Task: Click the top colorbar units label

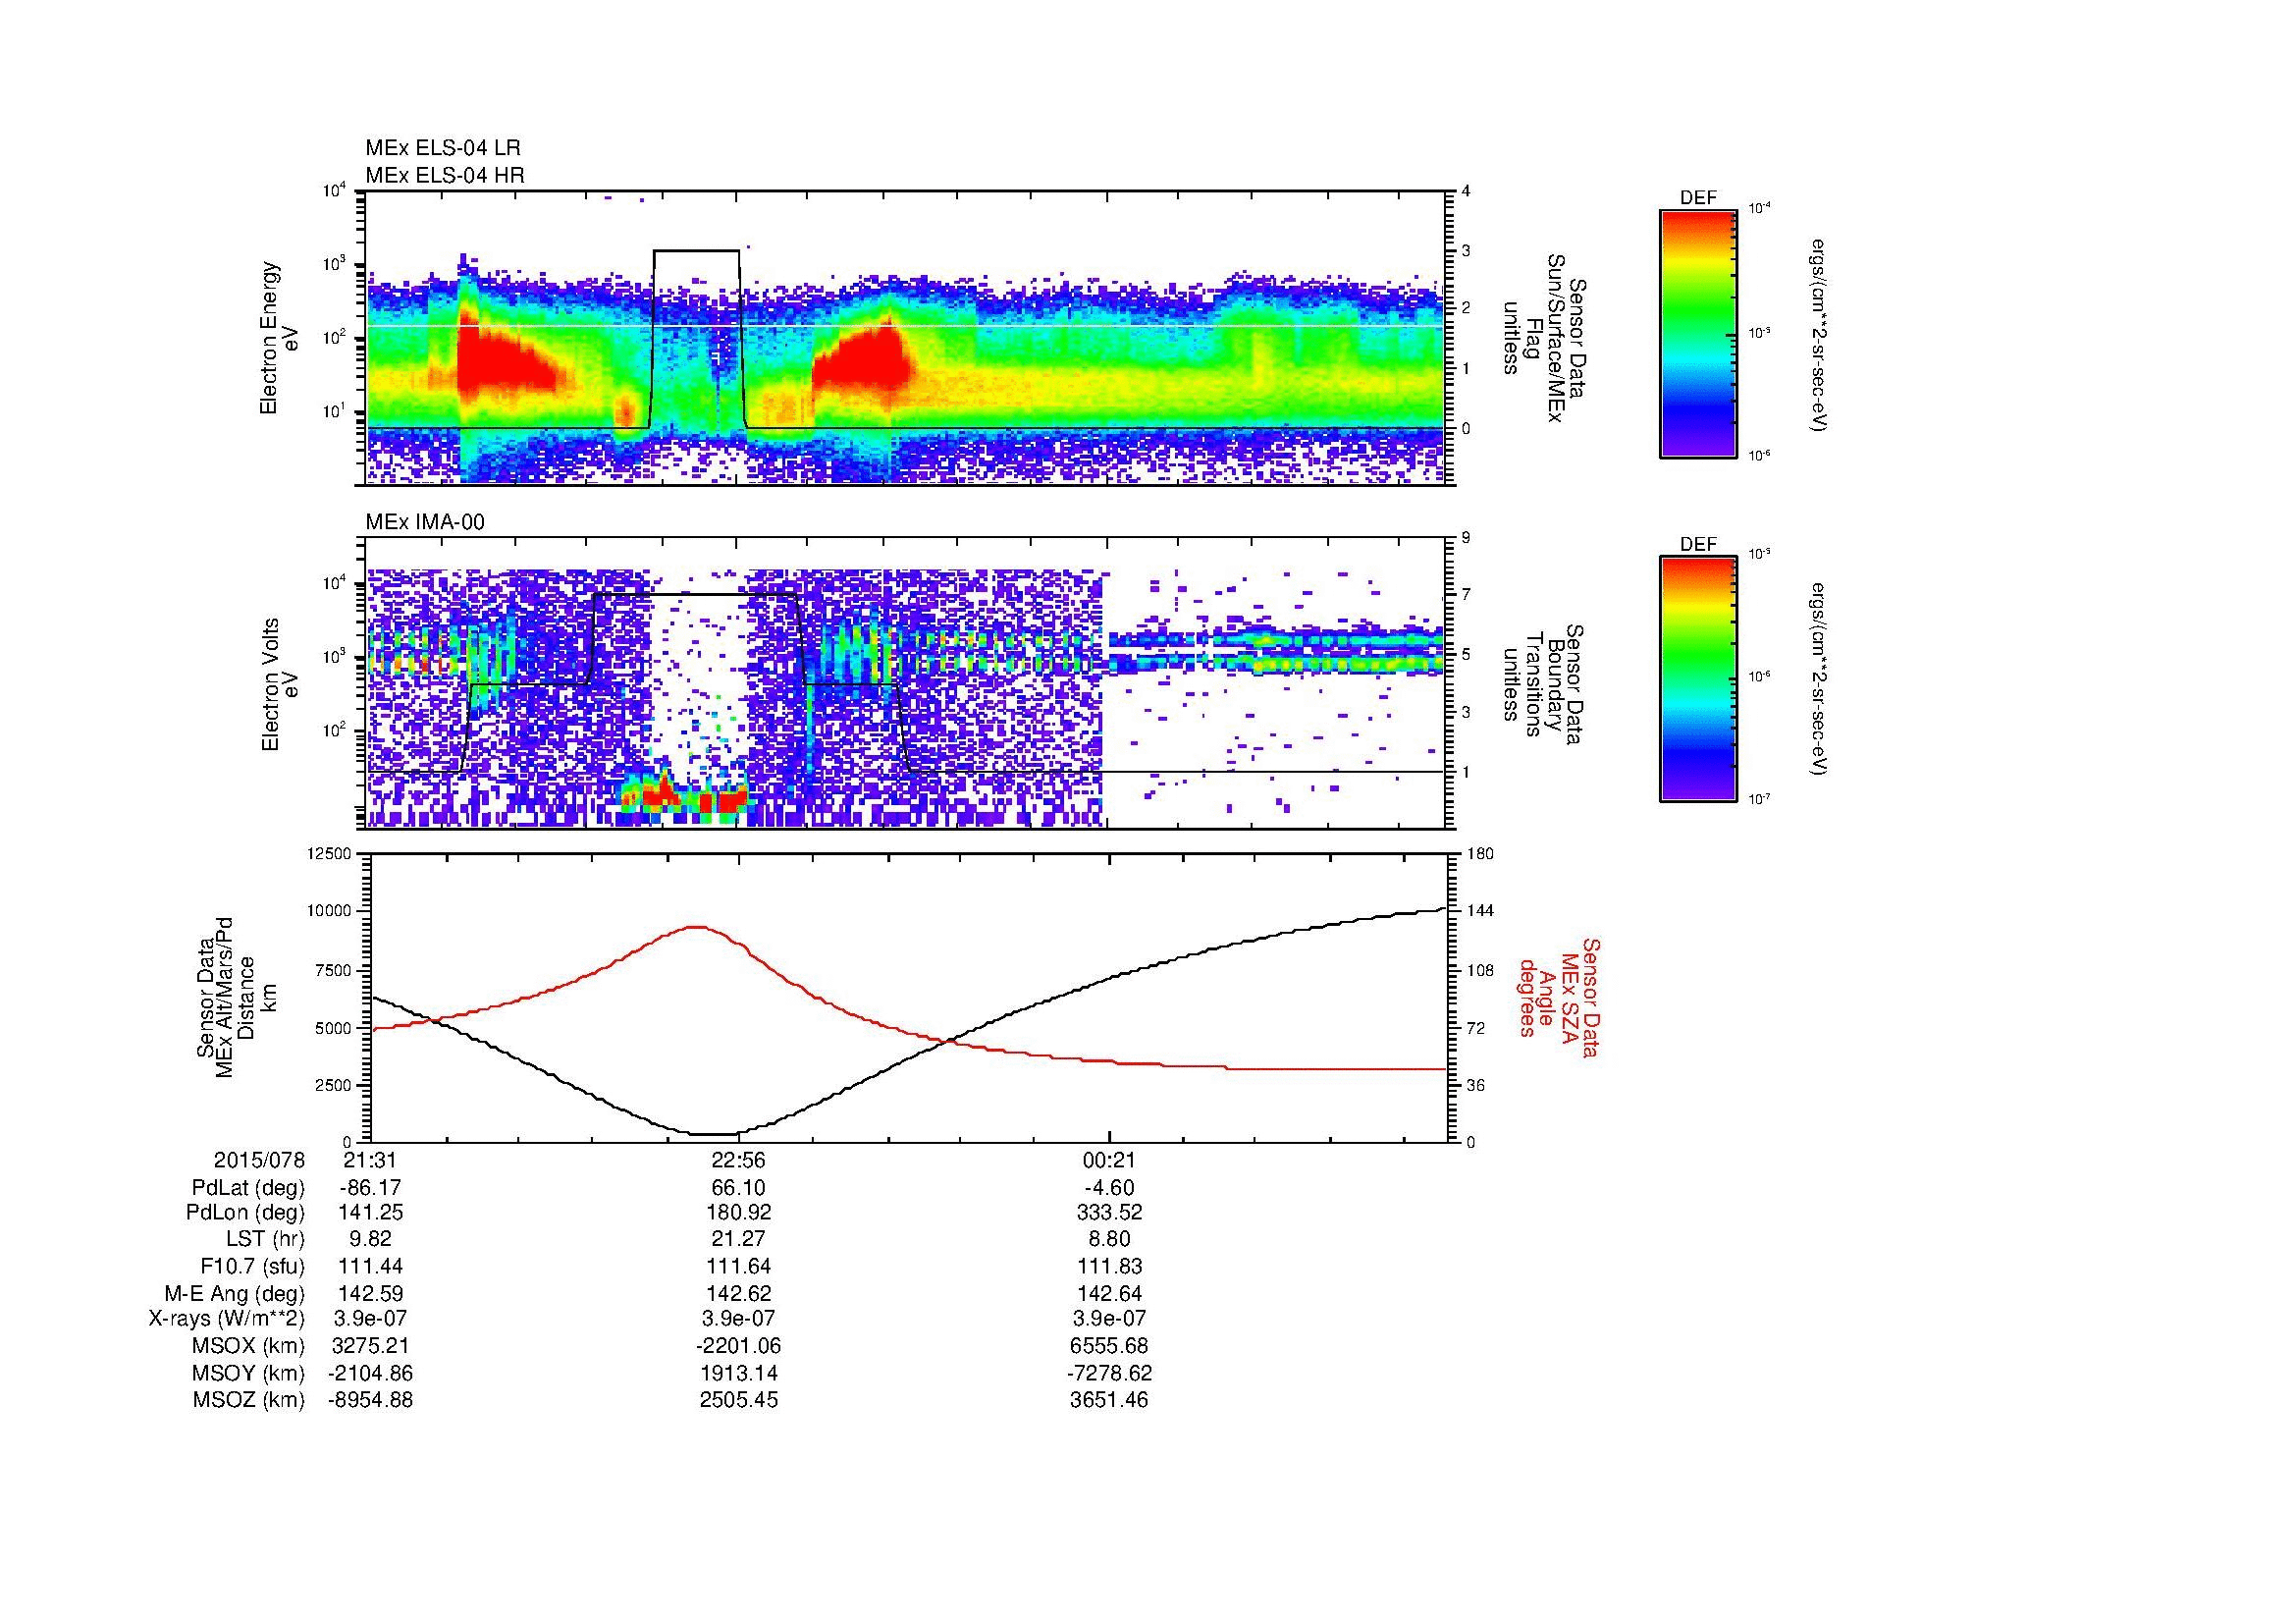Action: pos(1820,334)
